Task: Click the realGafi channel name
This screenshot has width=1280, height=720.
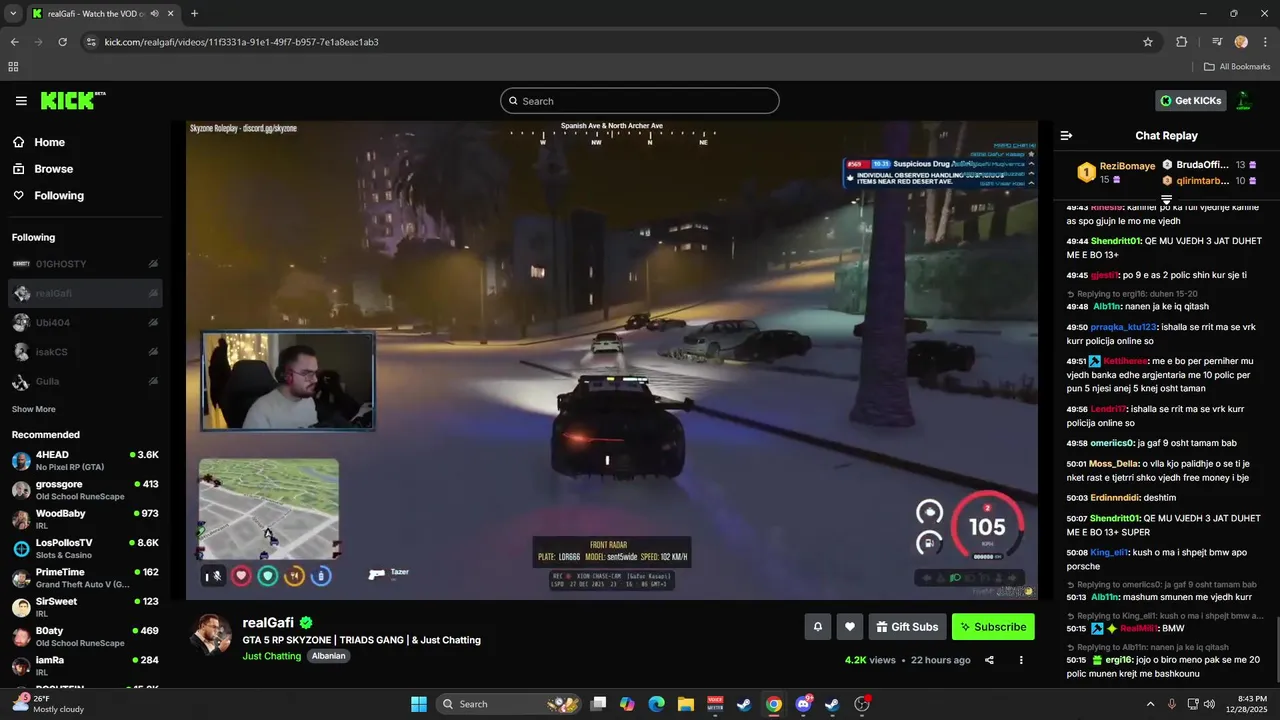Action: [x=268, y=622]
